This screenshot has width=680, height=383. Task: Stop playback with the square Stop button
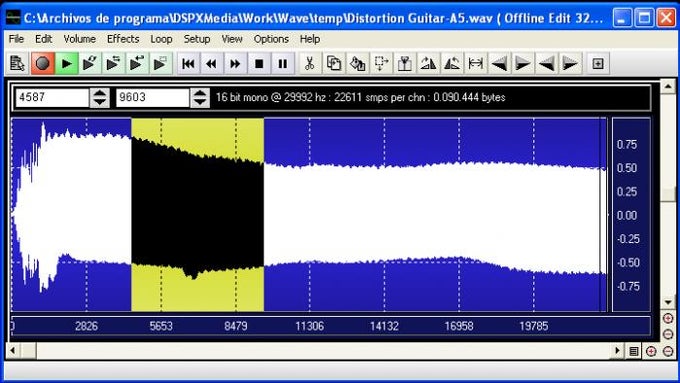click(259, 64)
